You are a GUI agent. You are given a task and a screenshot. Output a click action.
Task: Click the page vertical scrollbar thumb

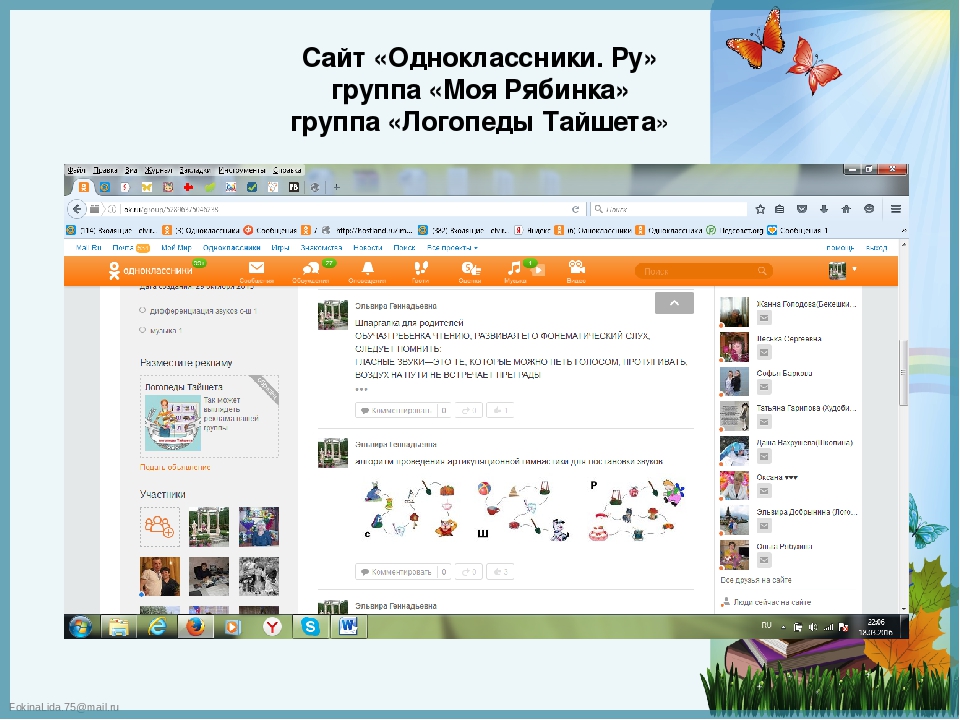tap(903, 372)
